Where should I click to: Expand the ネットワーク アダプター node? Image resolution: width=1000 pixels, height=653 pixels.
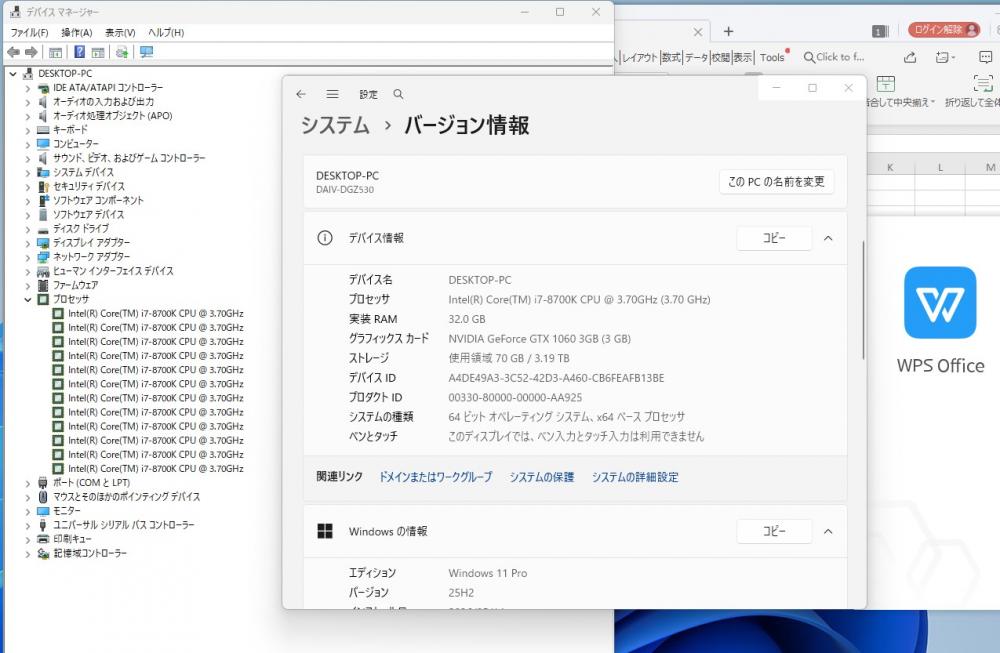[27, 257]
